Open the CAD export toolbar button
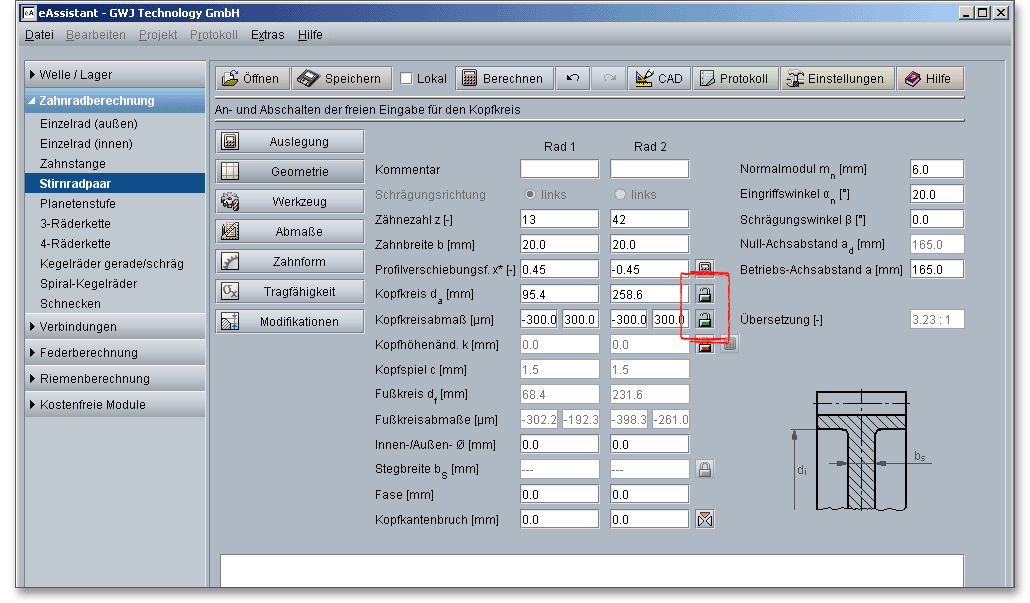 (659, 79)
